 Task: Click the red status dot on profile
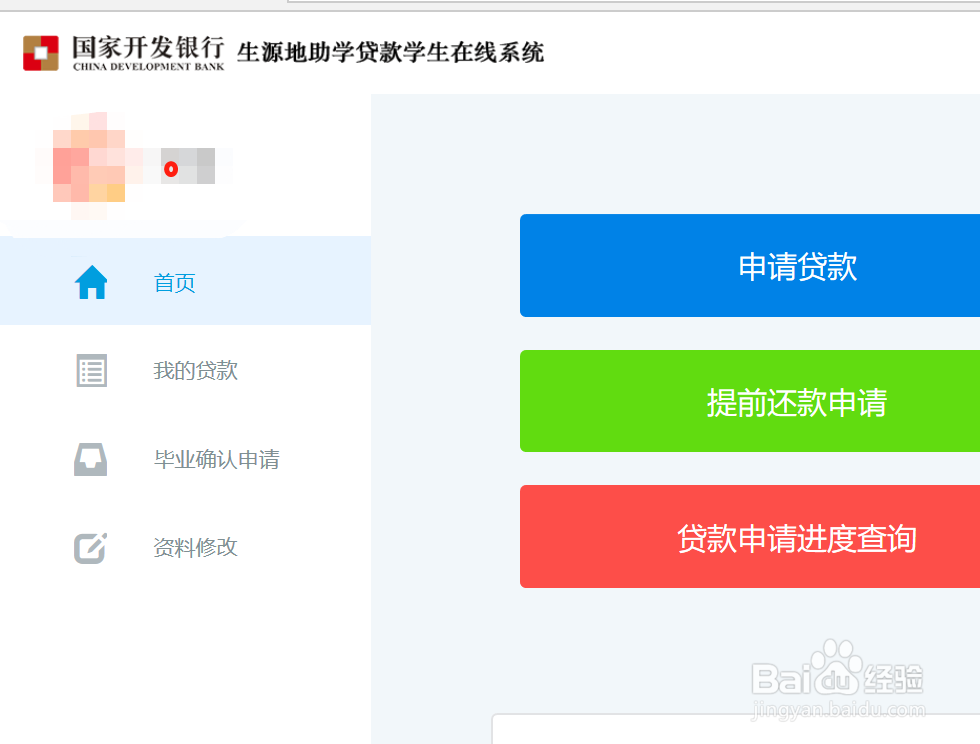click(x=171, y=168)
